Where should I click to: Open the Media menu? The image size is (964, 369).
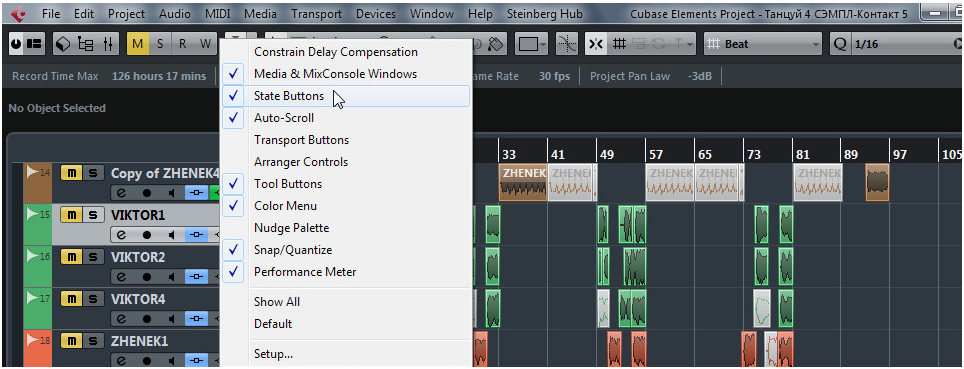tap(260, 14)
